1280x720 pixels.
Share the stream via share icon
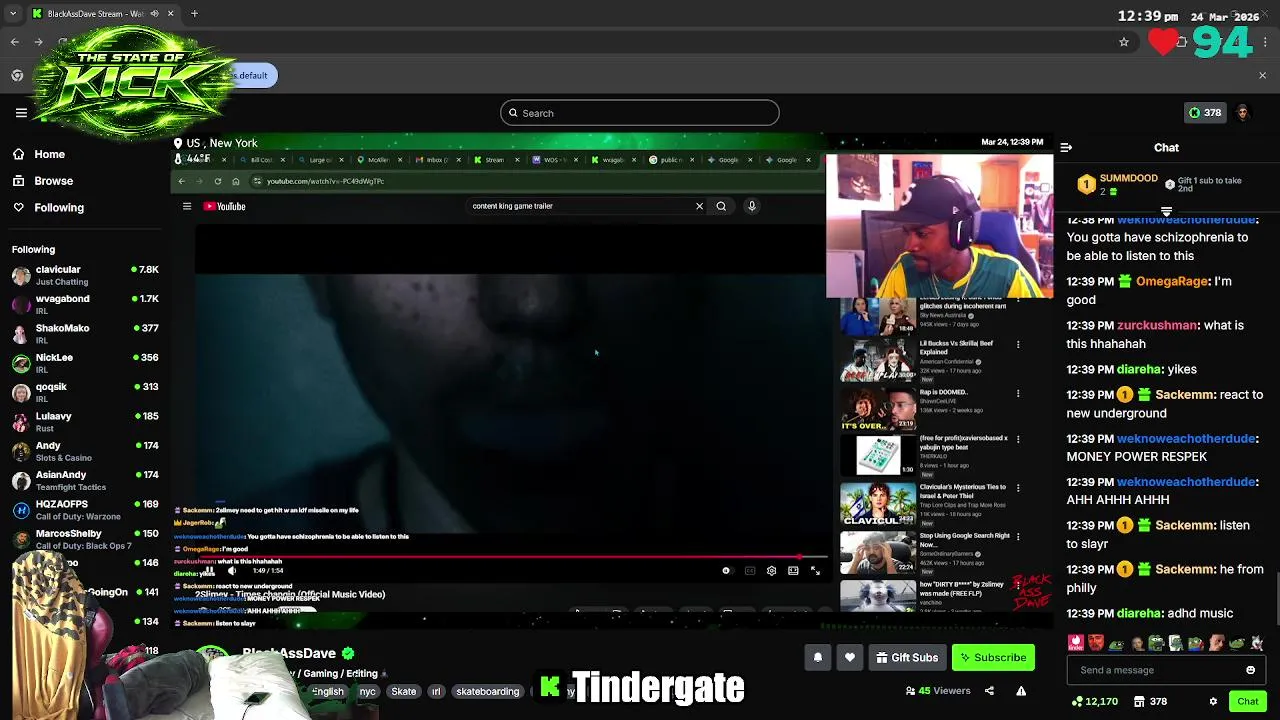989,691
